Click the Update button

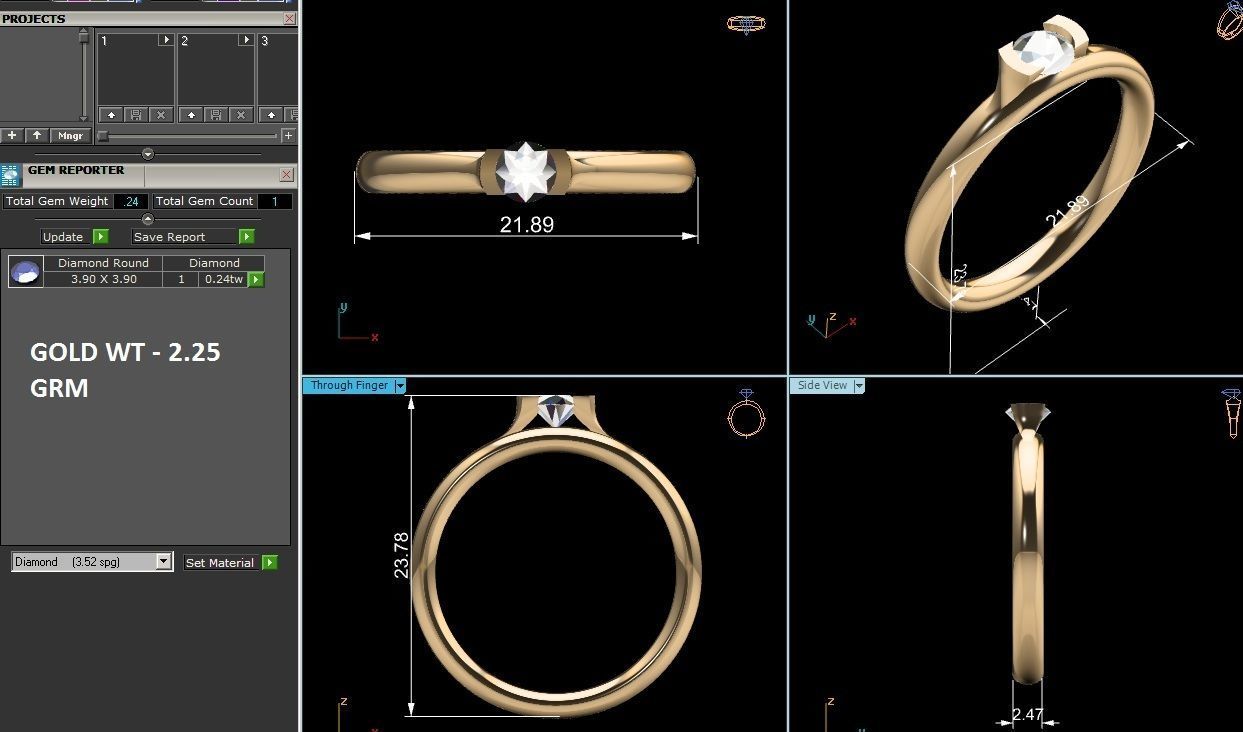click(x=63, y=237)
